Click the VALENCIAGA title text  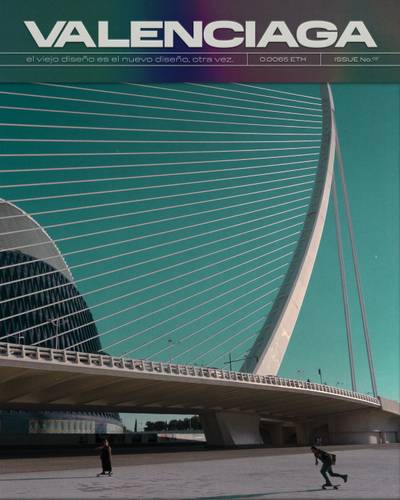tap(201, 34)
